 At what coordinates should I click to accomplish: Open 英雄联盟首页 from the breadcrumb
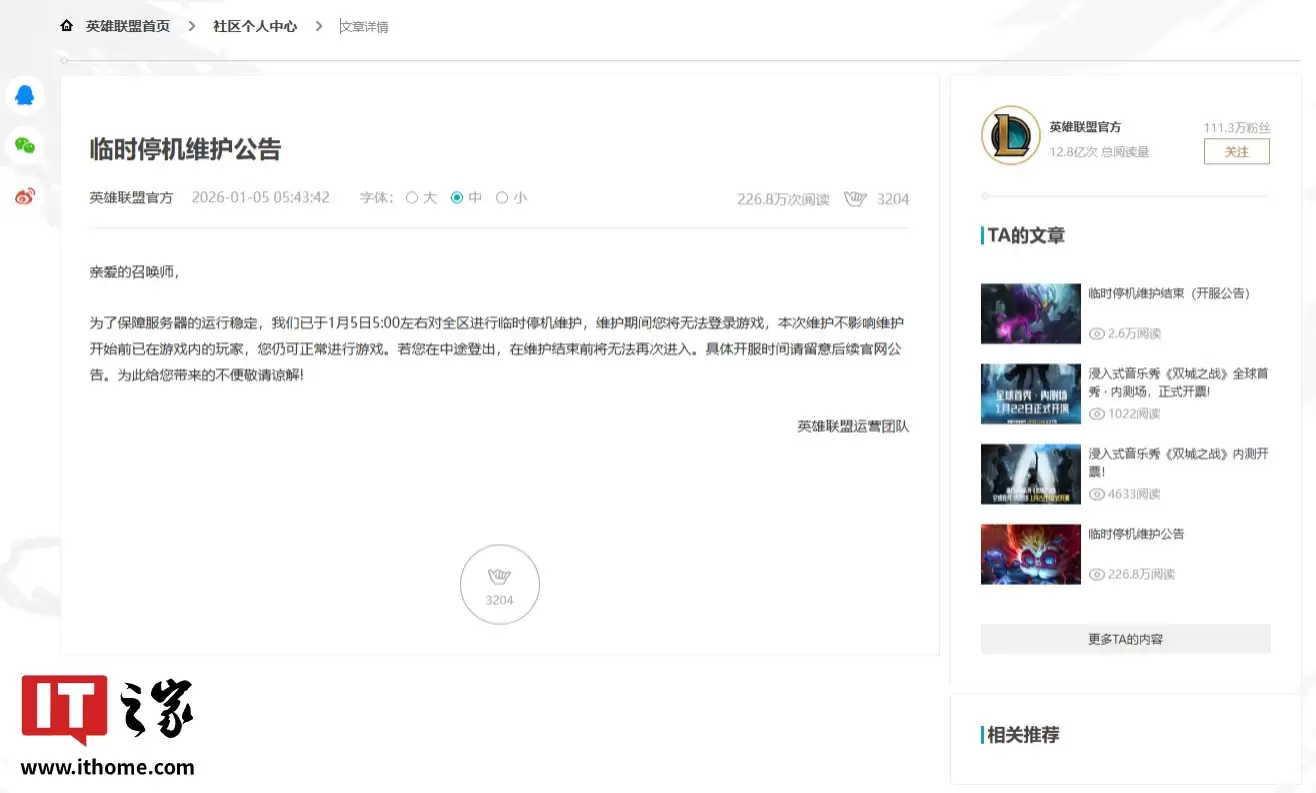click(129, 25)
